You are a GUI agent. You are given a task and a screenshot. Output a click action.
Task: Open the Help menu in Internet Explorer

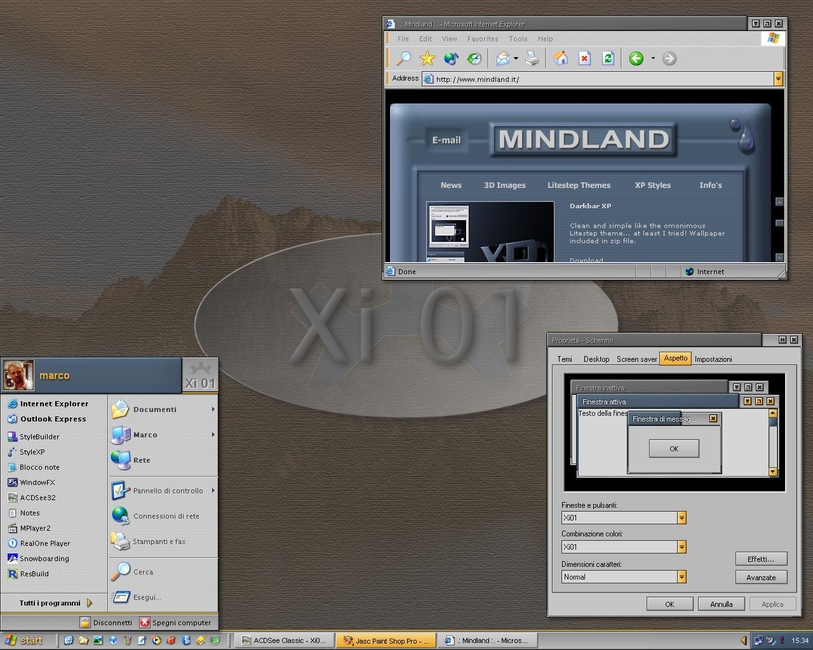[x=545, y=39]
